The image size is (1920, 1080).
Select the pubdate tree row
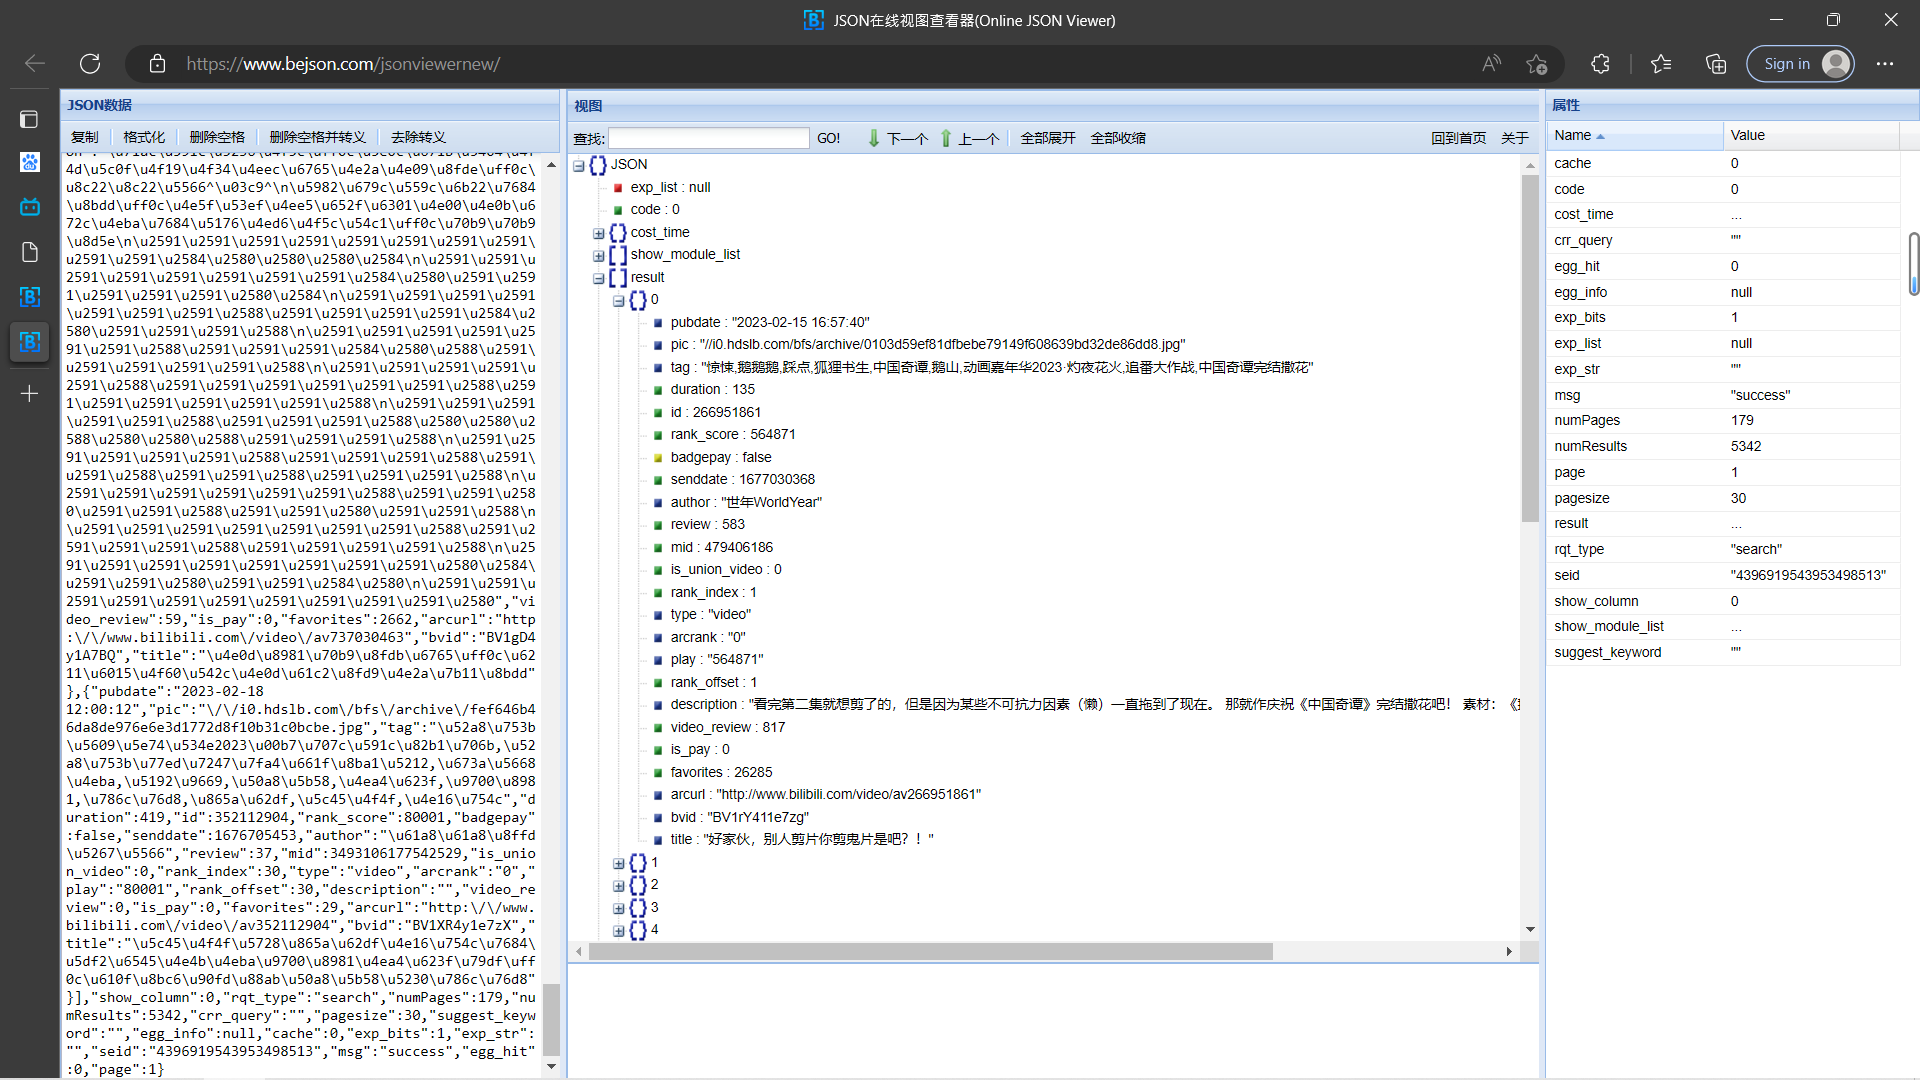pyautogui.click(x=770, y=323)
